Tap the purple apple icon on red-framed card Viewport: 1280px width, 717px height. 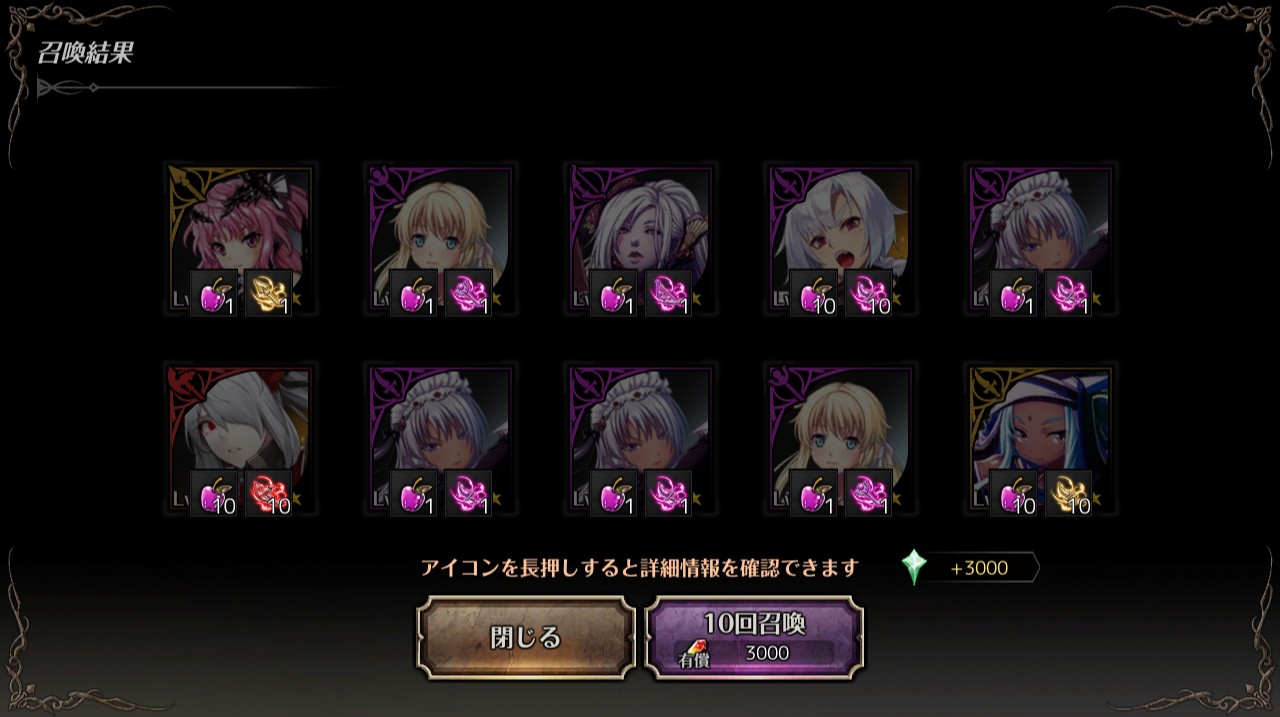[214, 493]
